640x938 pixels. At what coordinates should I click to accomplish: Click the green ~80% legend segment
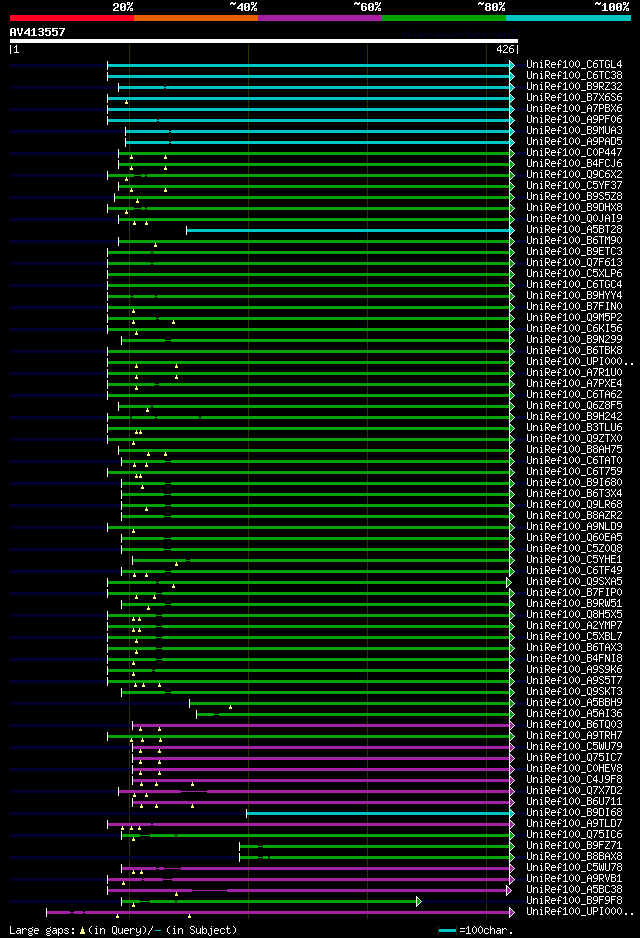point(444,18)
